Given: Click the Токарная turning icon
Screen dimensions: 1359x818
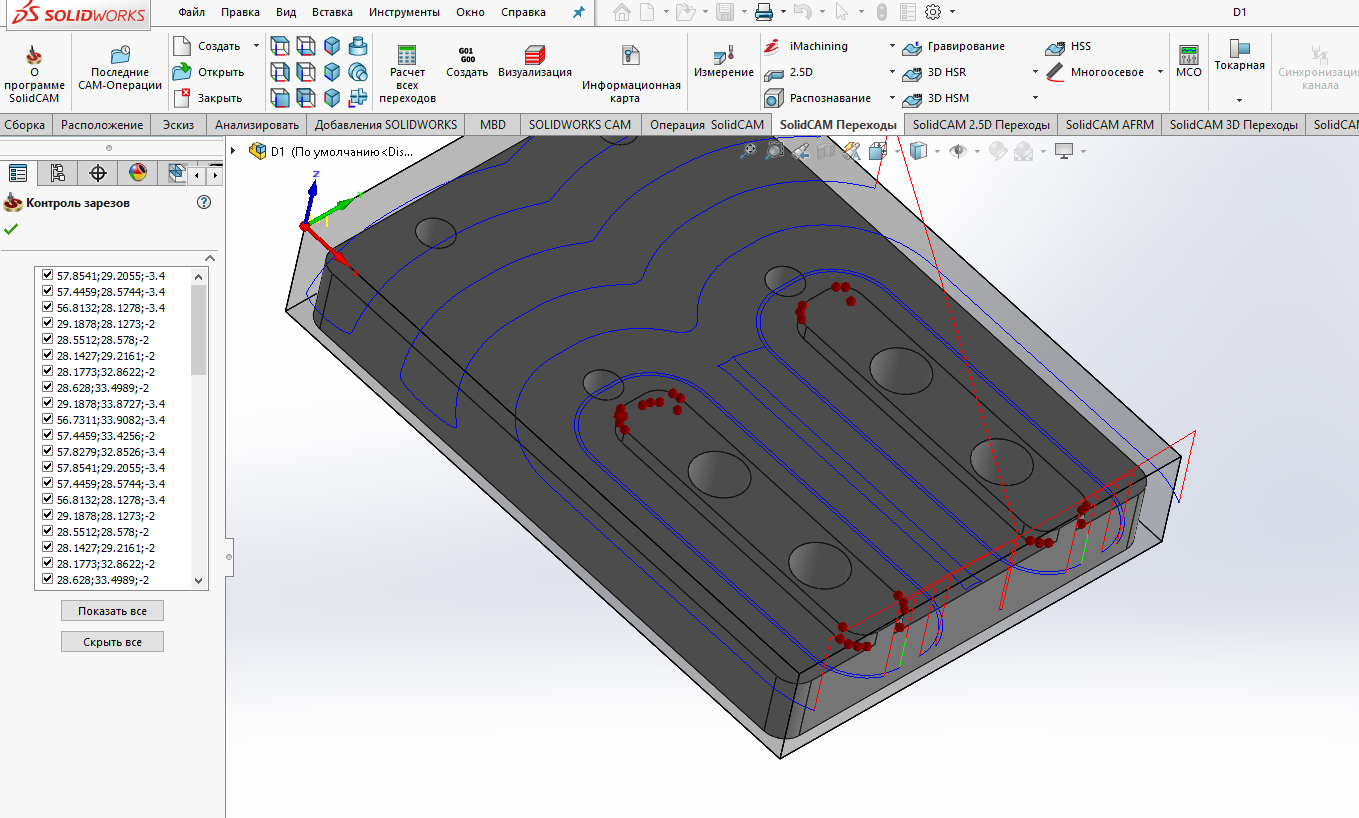Looking at the screenshot, I should coord(1240,48).
